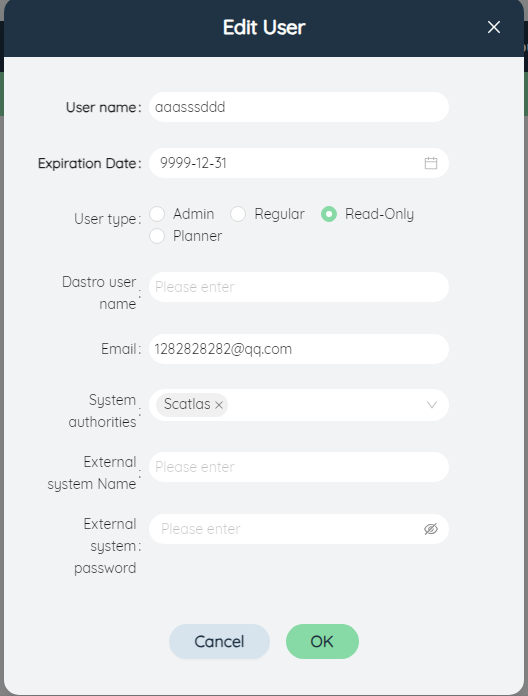Image resolution: width=528 pixels, height=696 pixels.
Task: Click the External system password field
Action: point(299,529)
